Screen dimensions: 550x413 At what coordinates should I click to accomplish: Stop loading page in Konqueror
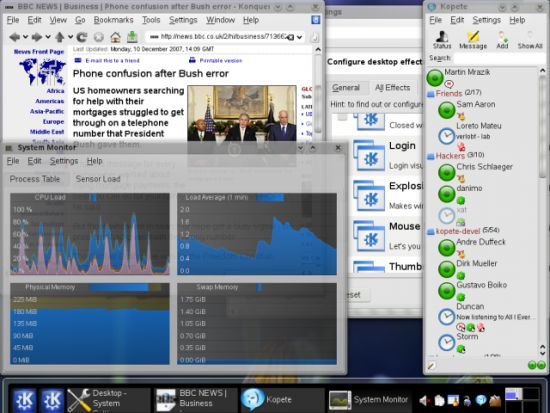pyautogui.click(x=99, y=37)
